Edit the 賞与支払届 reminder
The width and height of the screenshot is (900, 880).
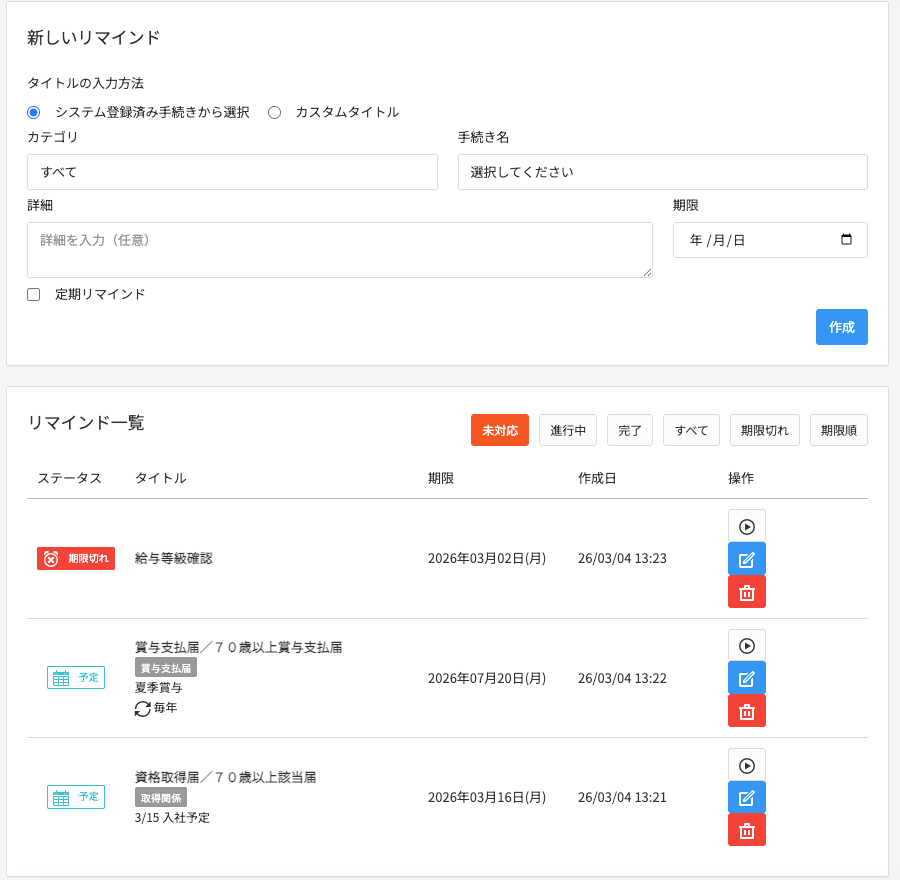point(746,678)
